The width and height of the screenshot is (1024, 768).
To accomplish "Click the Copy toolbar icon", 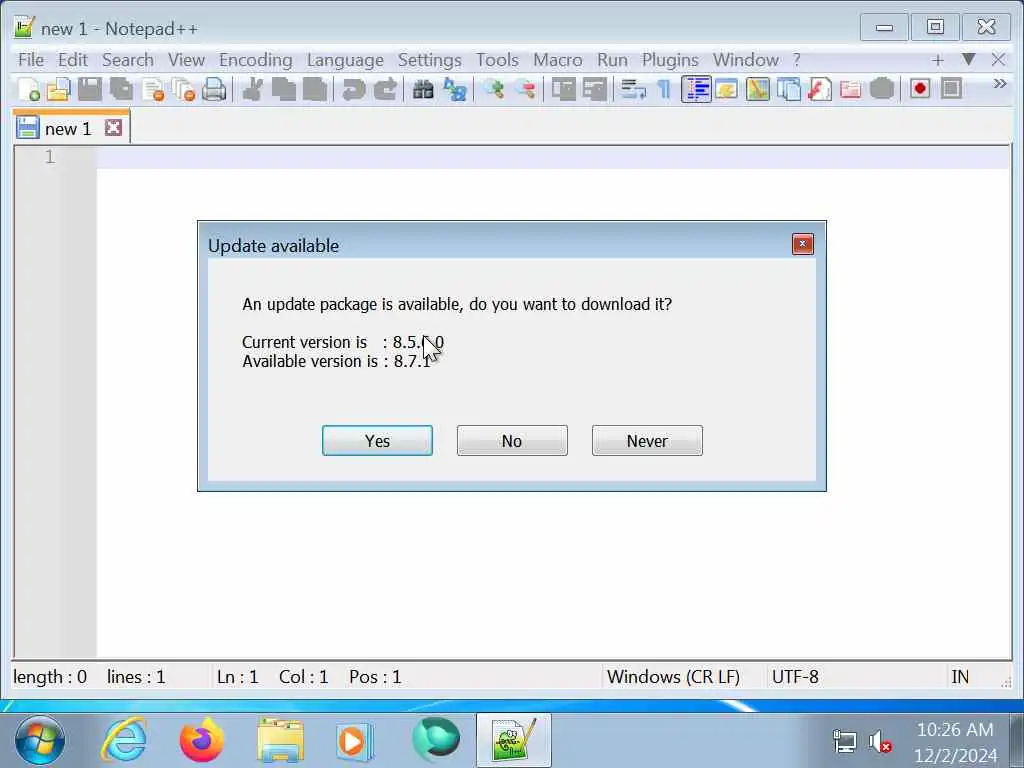I will point(283,89).
